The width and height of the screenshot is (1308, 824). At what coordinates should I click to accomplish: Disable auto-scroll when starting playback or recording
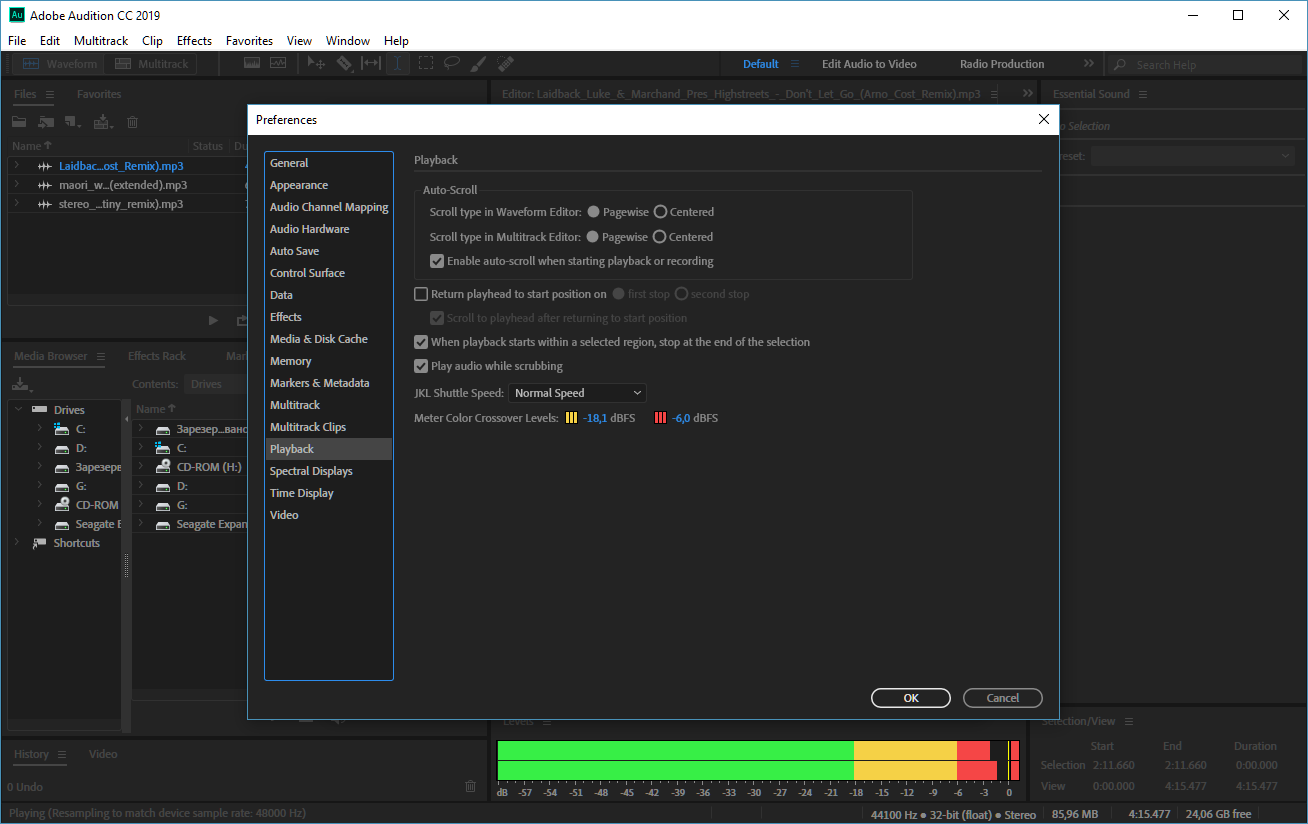point(437,261)
